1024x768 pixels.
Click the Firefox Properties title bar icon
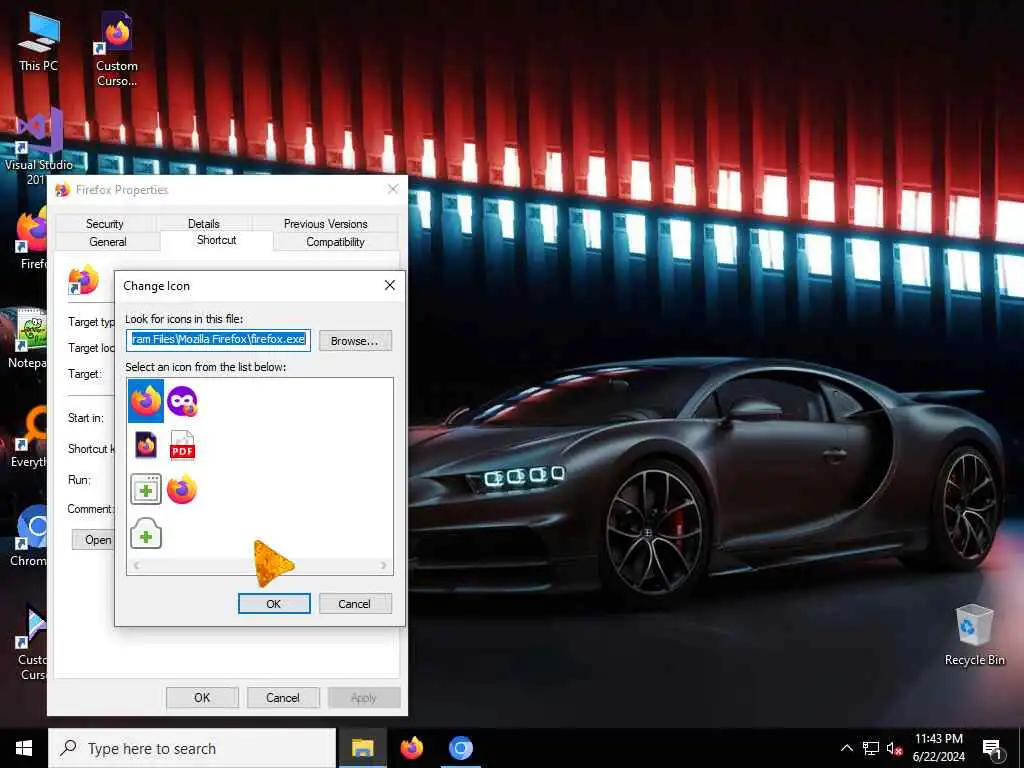click(63, 189)
